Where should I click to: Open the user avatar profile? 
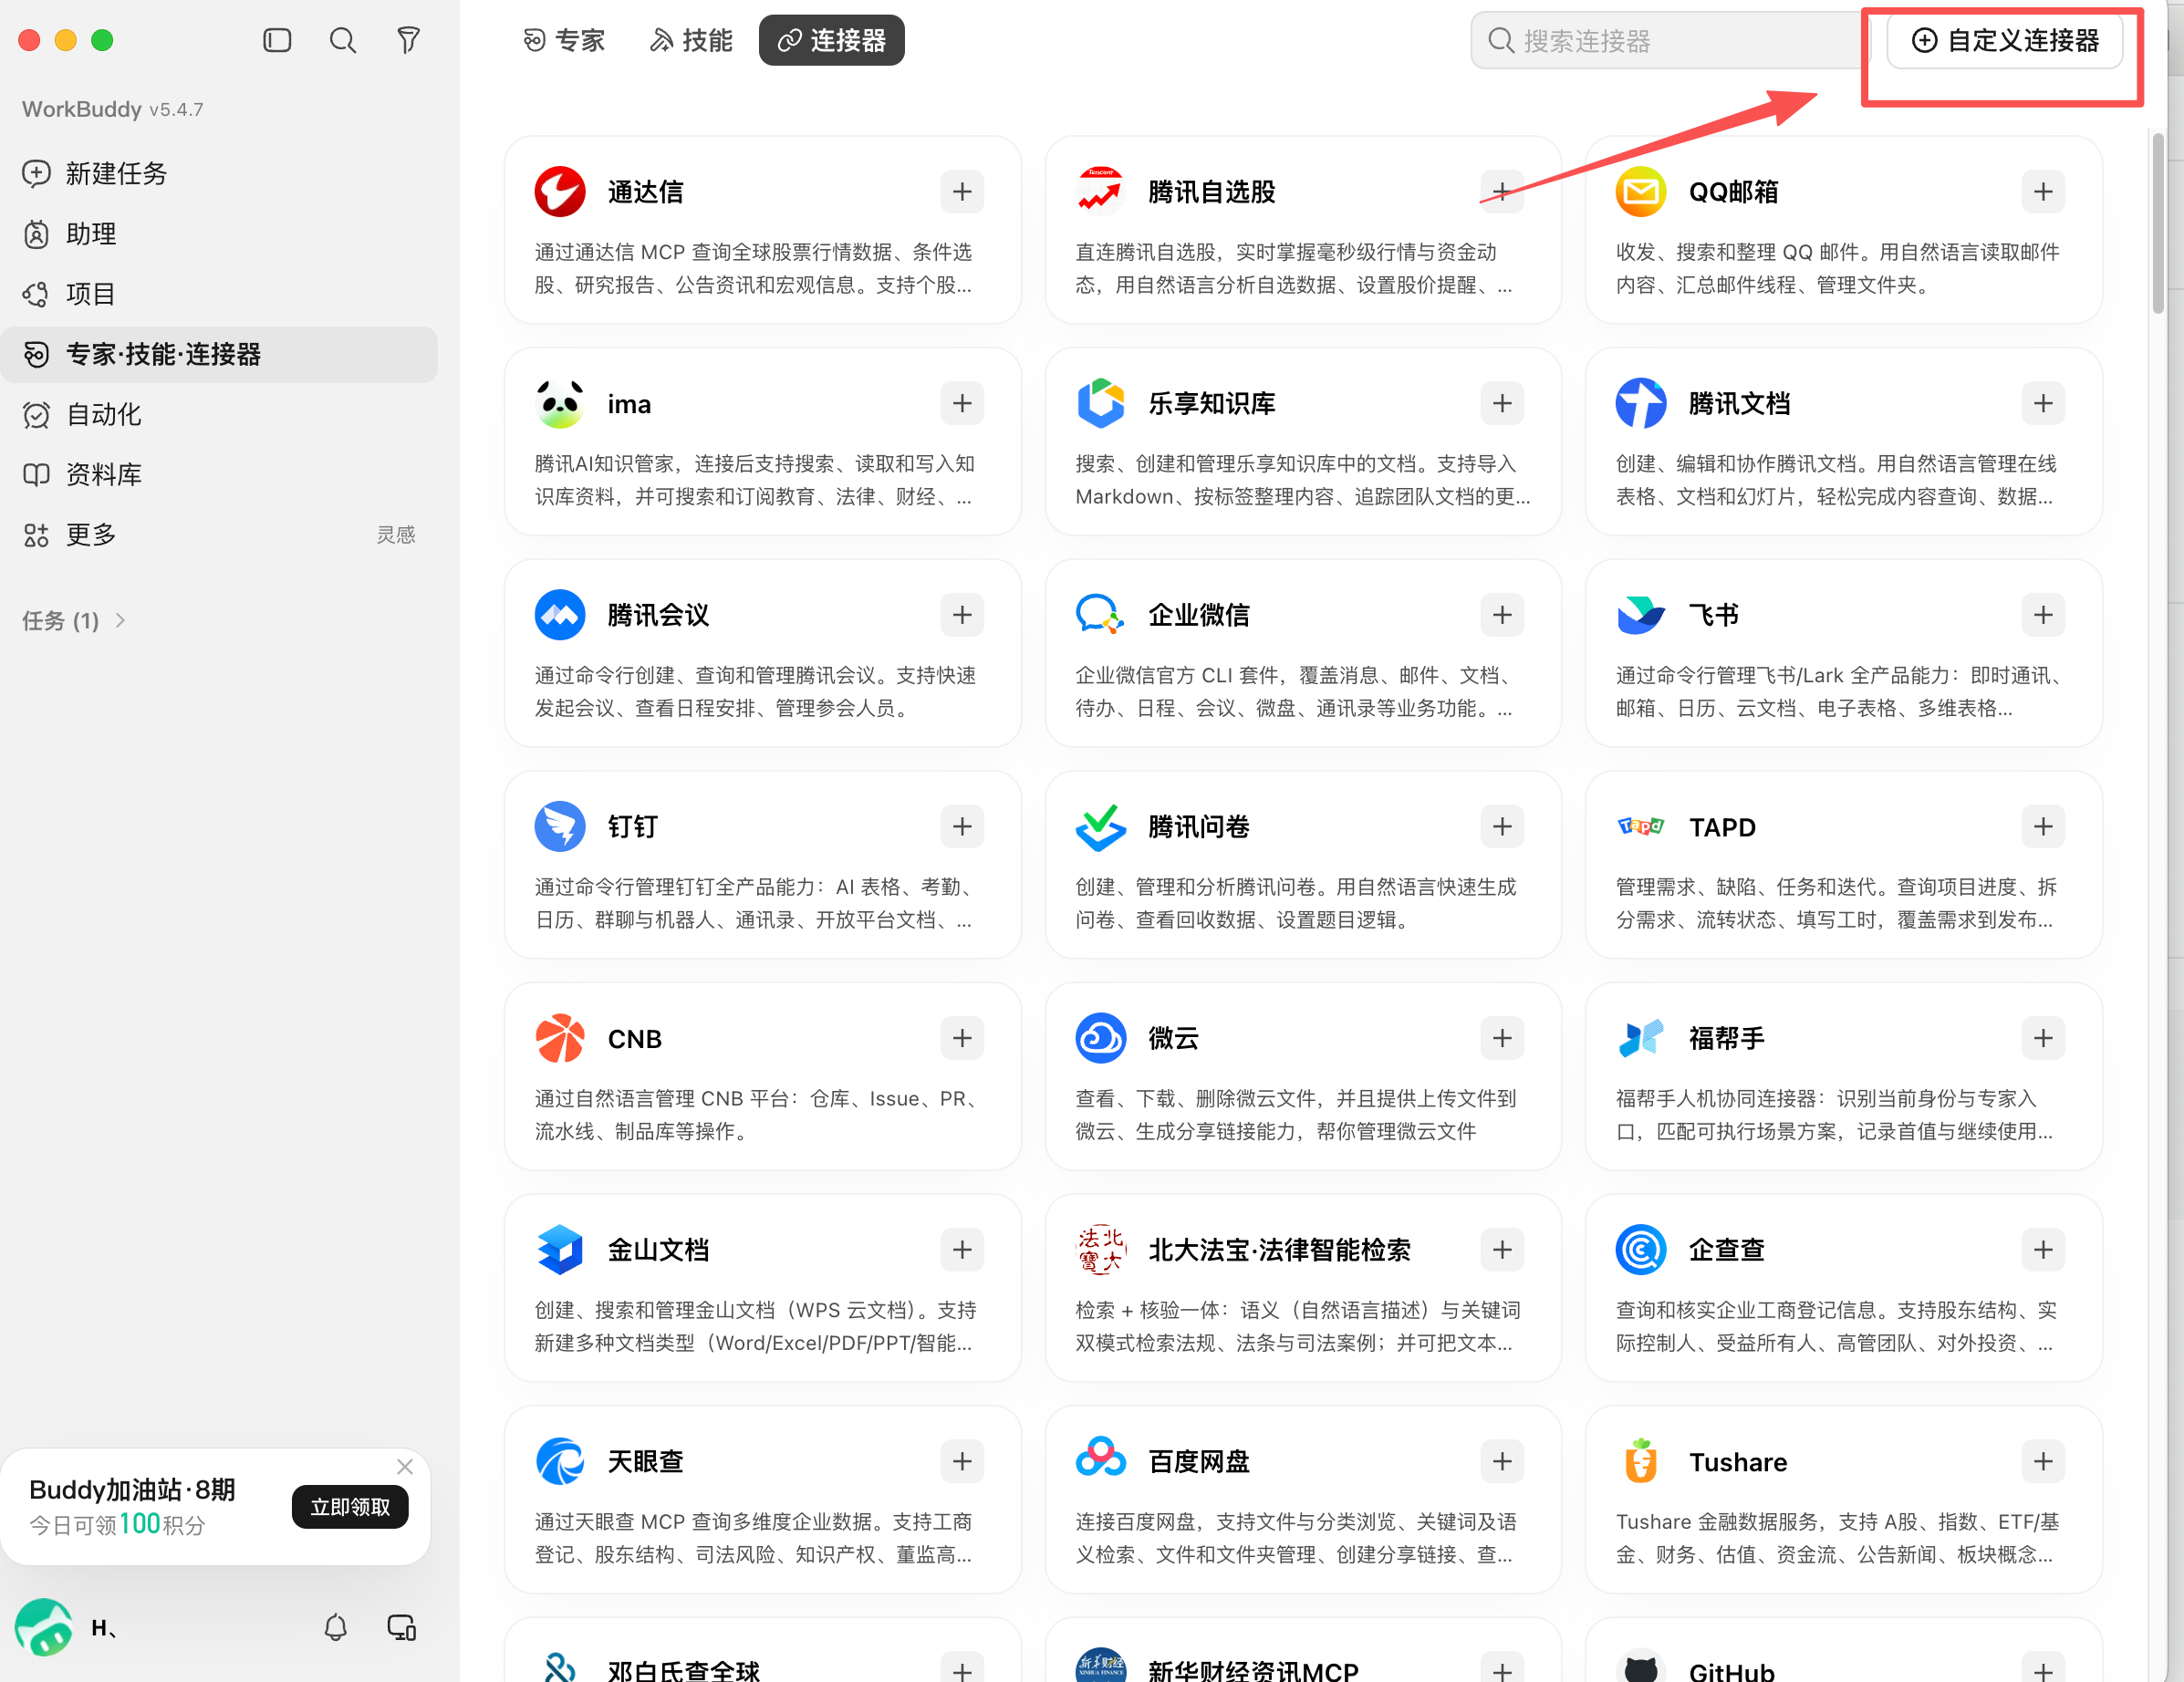[43, 1627]
